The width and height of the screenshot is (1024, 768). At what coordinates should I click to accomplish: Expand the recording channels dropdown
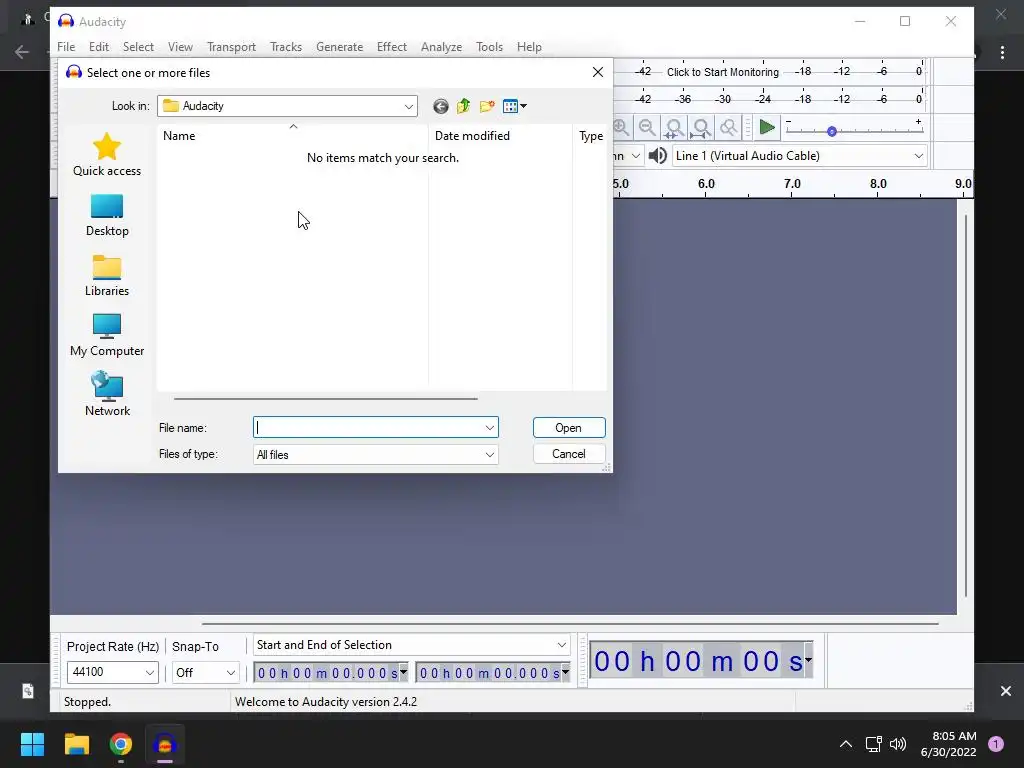pos(635,156)
